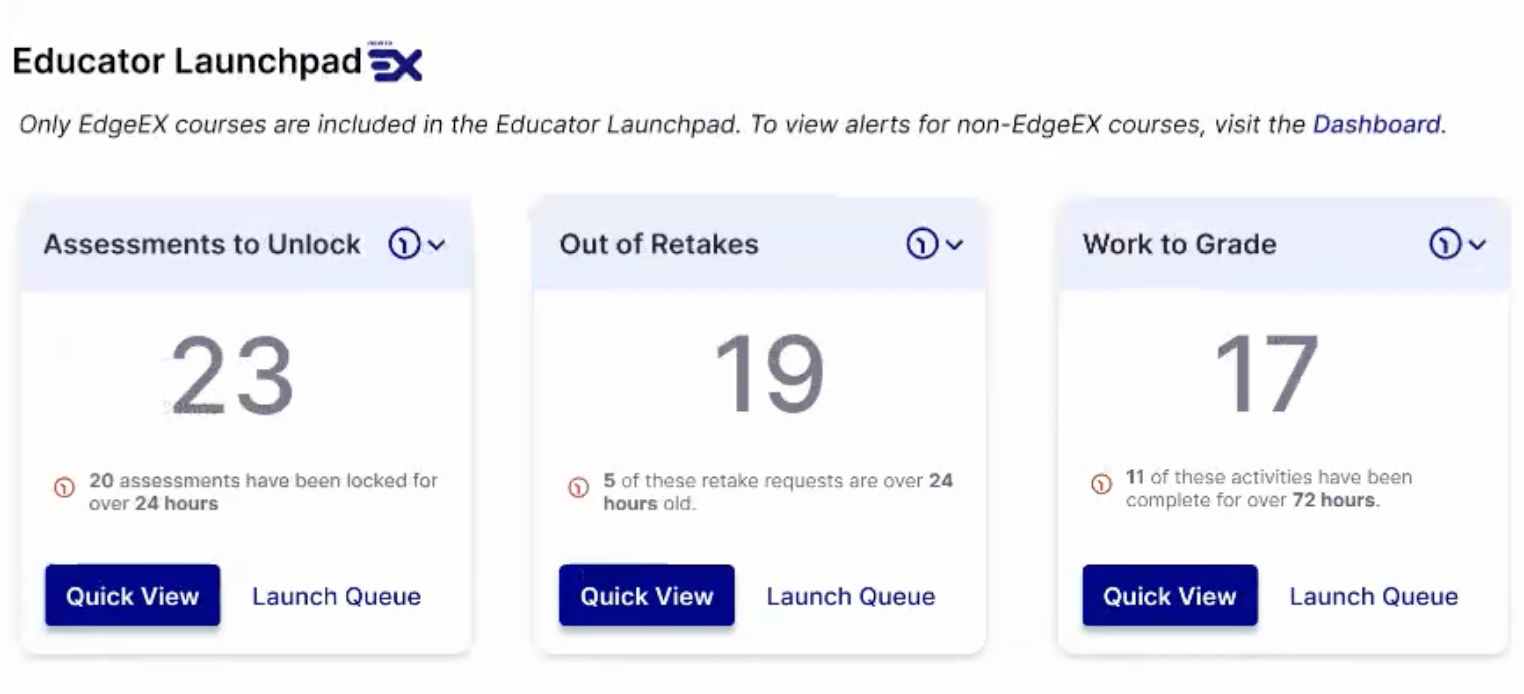Click the red alert clock beside 5 retake requests
1524x694 pixels.
(578, 489)
